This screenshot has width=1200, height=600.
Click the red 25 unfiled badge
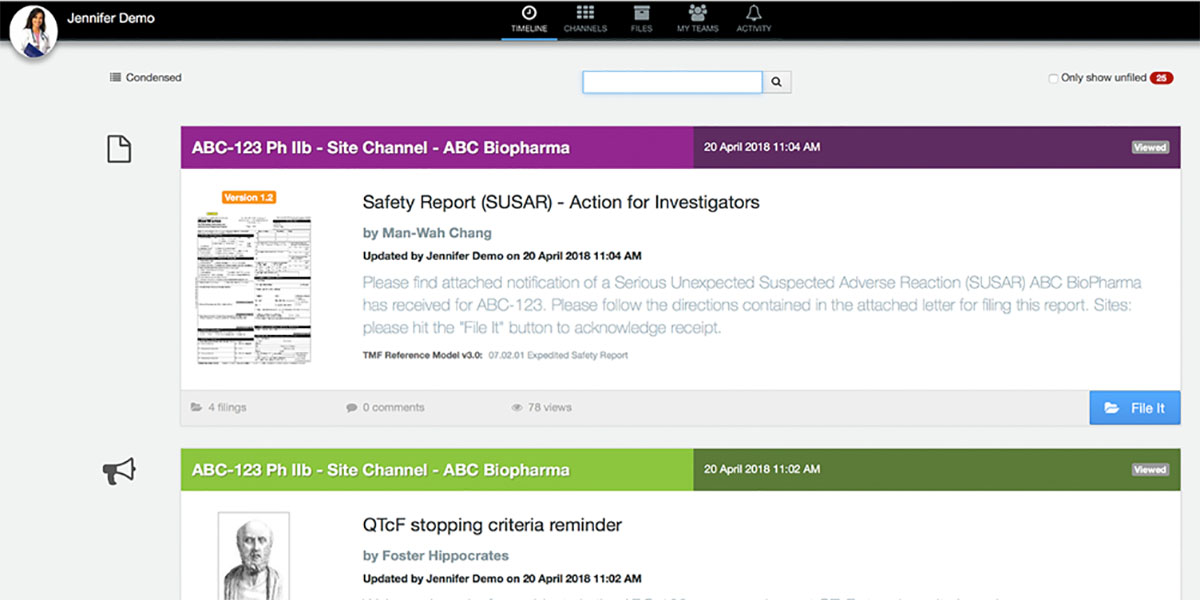point(1161,78)
